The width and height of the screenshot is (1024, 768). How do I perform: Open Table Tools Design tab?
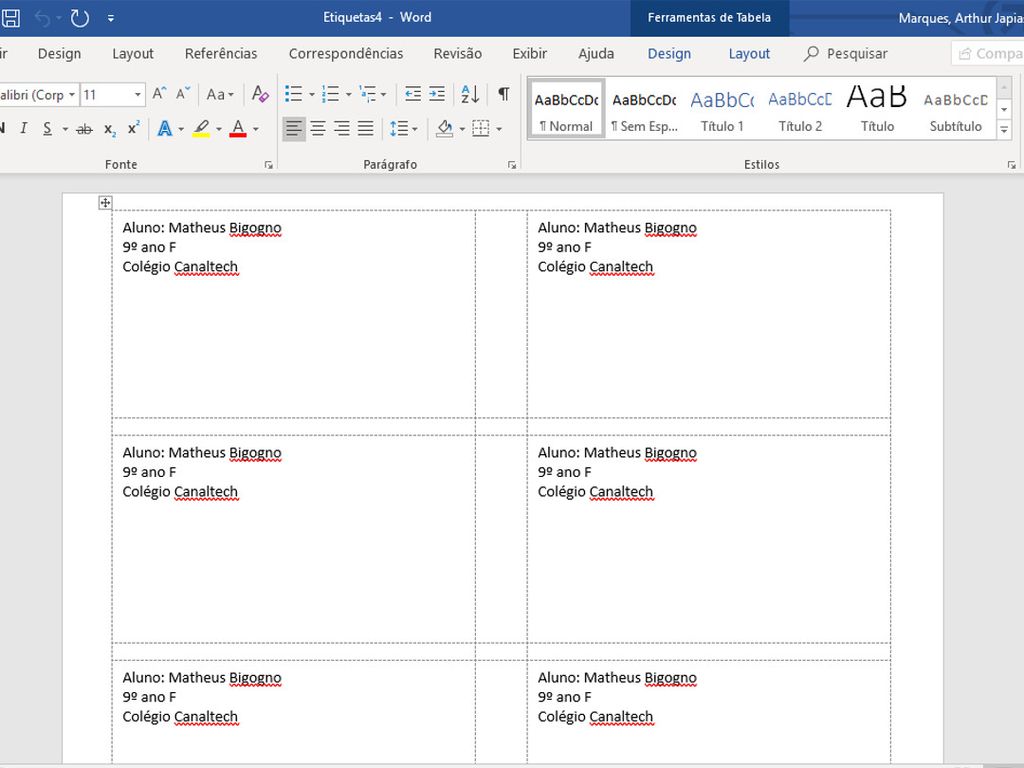[x=669, y=54]
